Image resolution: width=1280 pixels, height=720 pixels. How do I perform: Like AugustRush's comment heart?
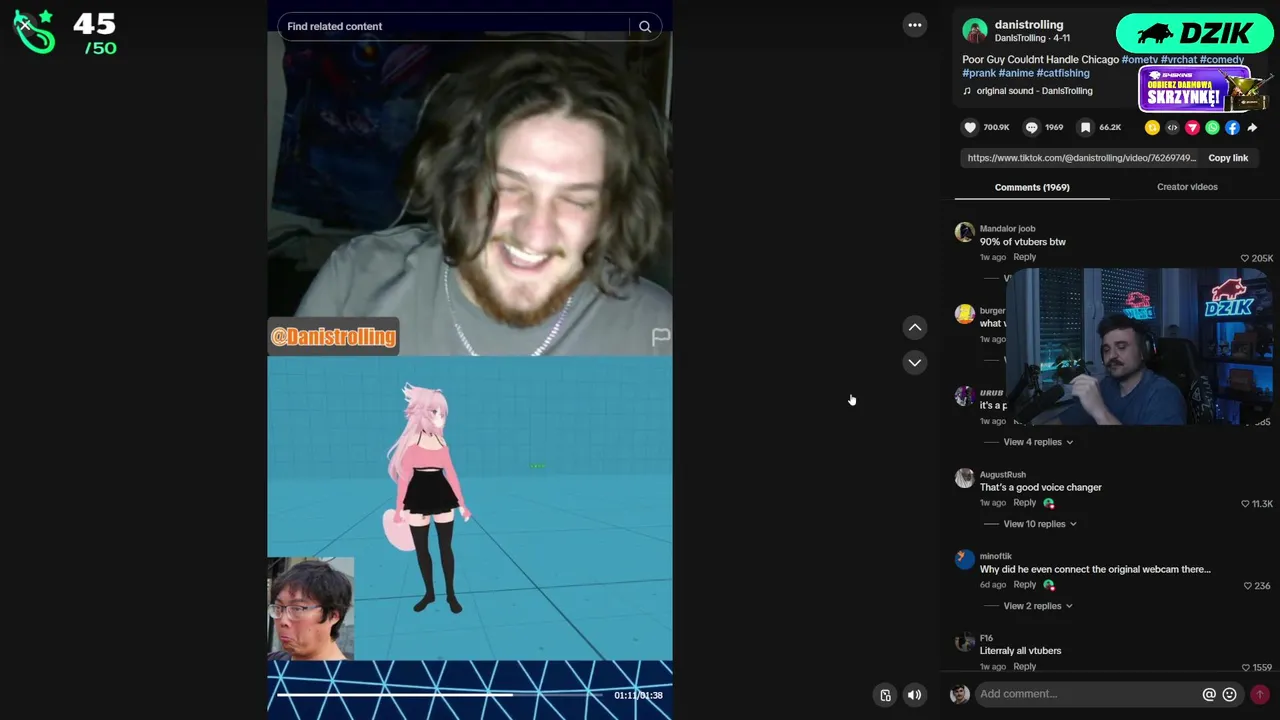click(x=1245, y=504)
